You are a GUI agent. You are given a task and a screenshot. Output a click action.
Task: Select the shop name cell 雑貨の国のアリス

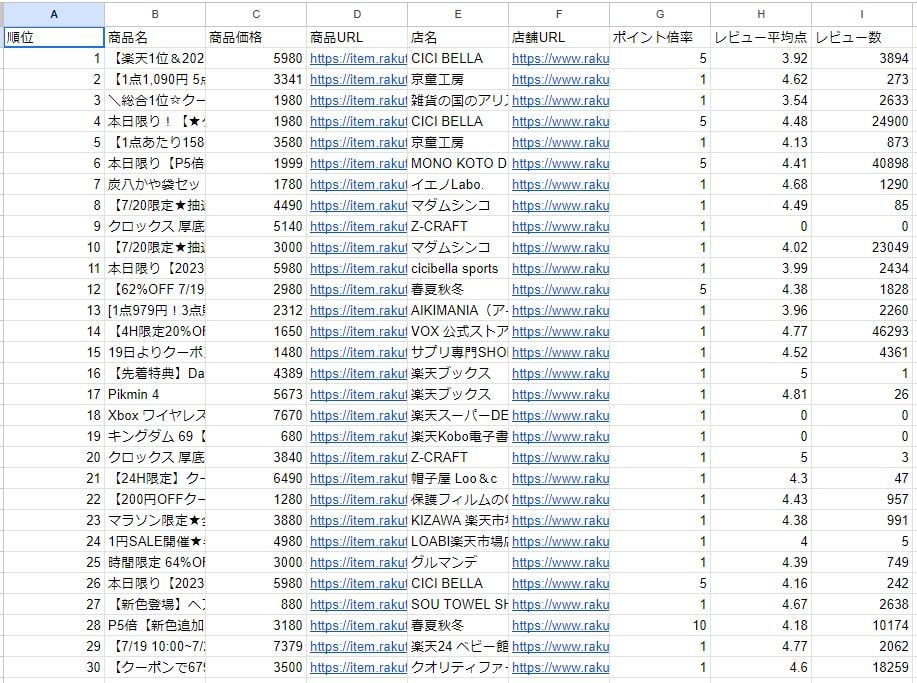(458, 101)
